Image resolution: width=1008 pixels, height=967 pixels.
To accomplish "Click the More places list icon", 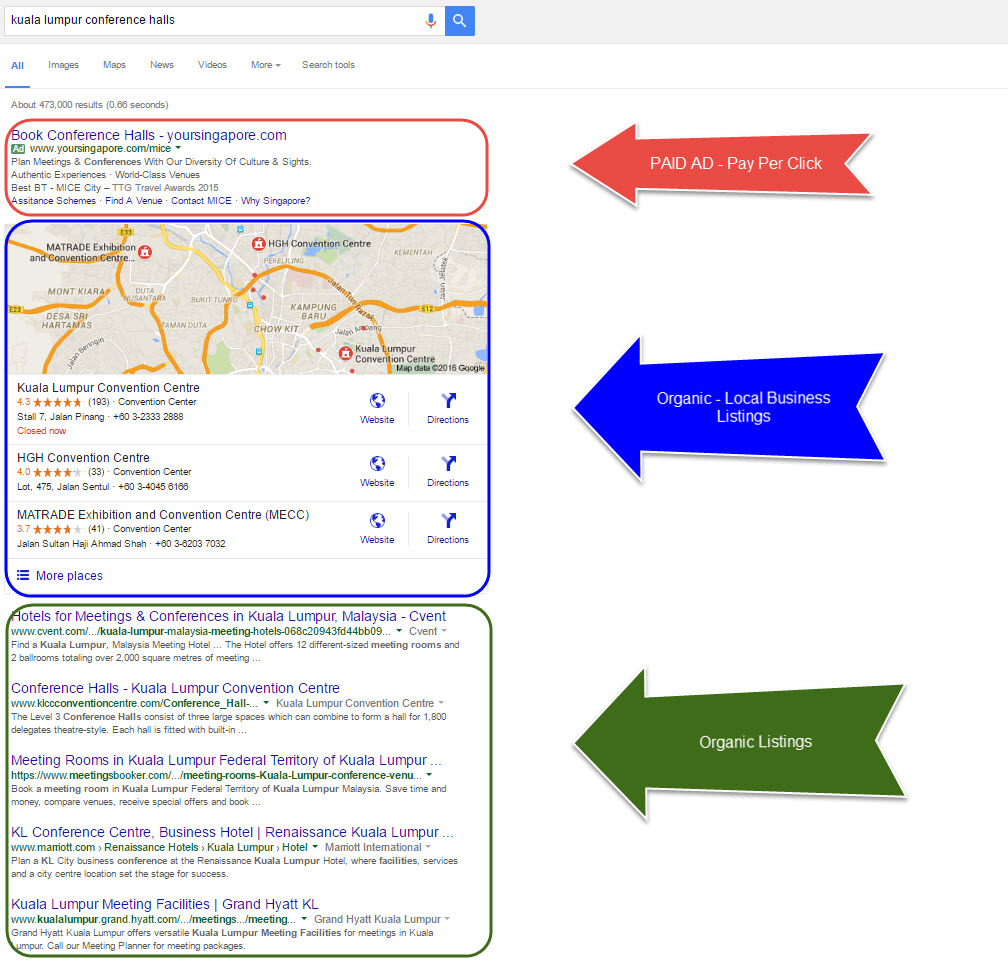I will [22, 575].
